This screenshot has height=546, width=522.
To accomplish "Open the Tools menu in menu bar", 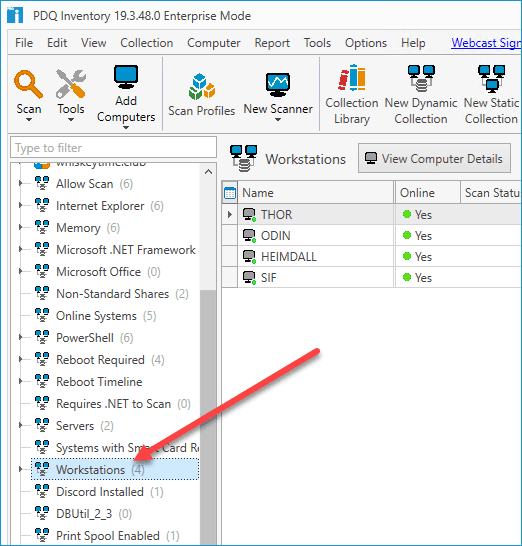I will click(x=317, y=43).
